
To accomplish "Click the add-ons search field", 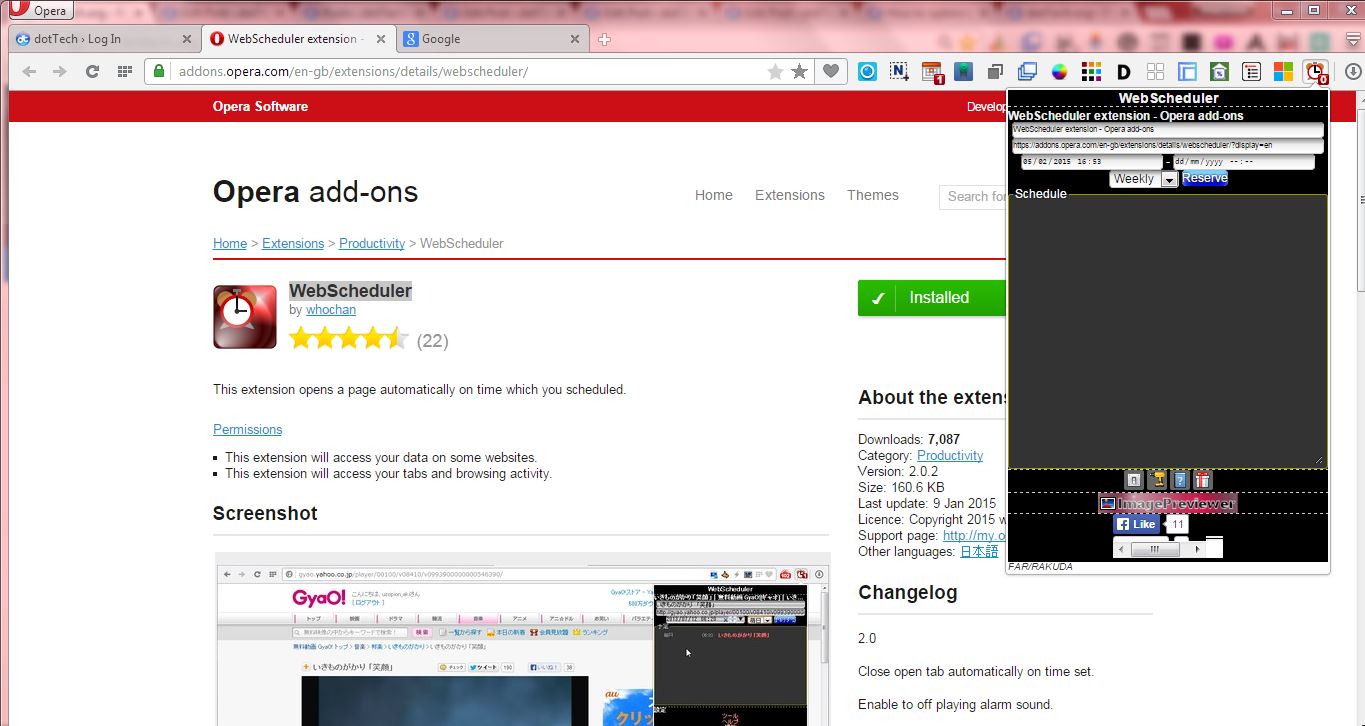I will (973, 197).
